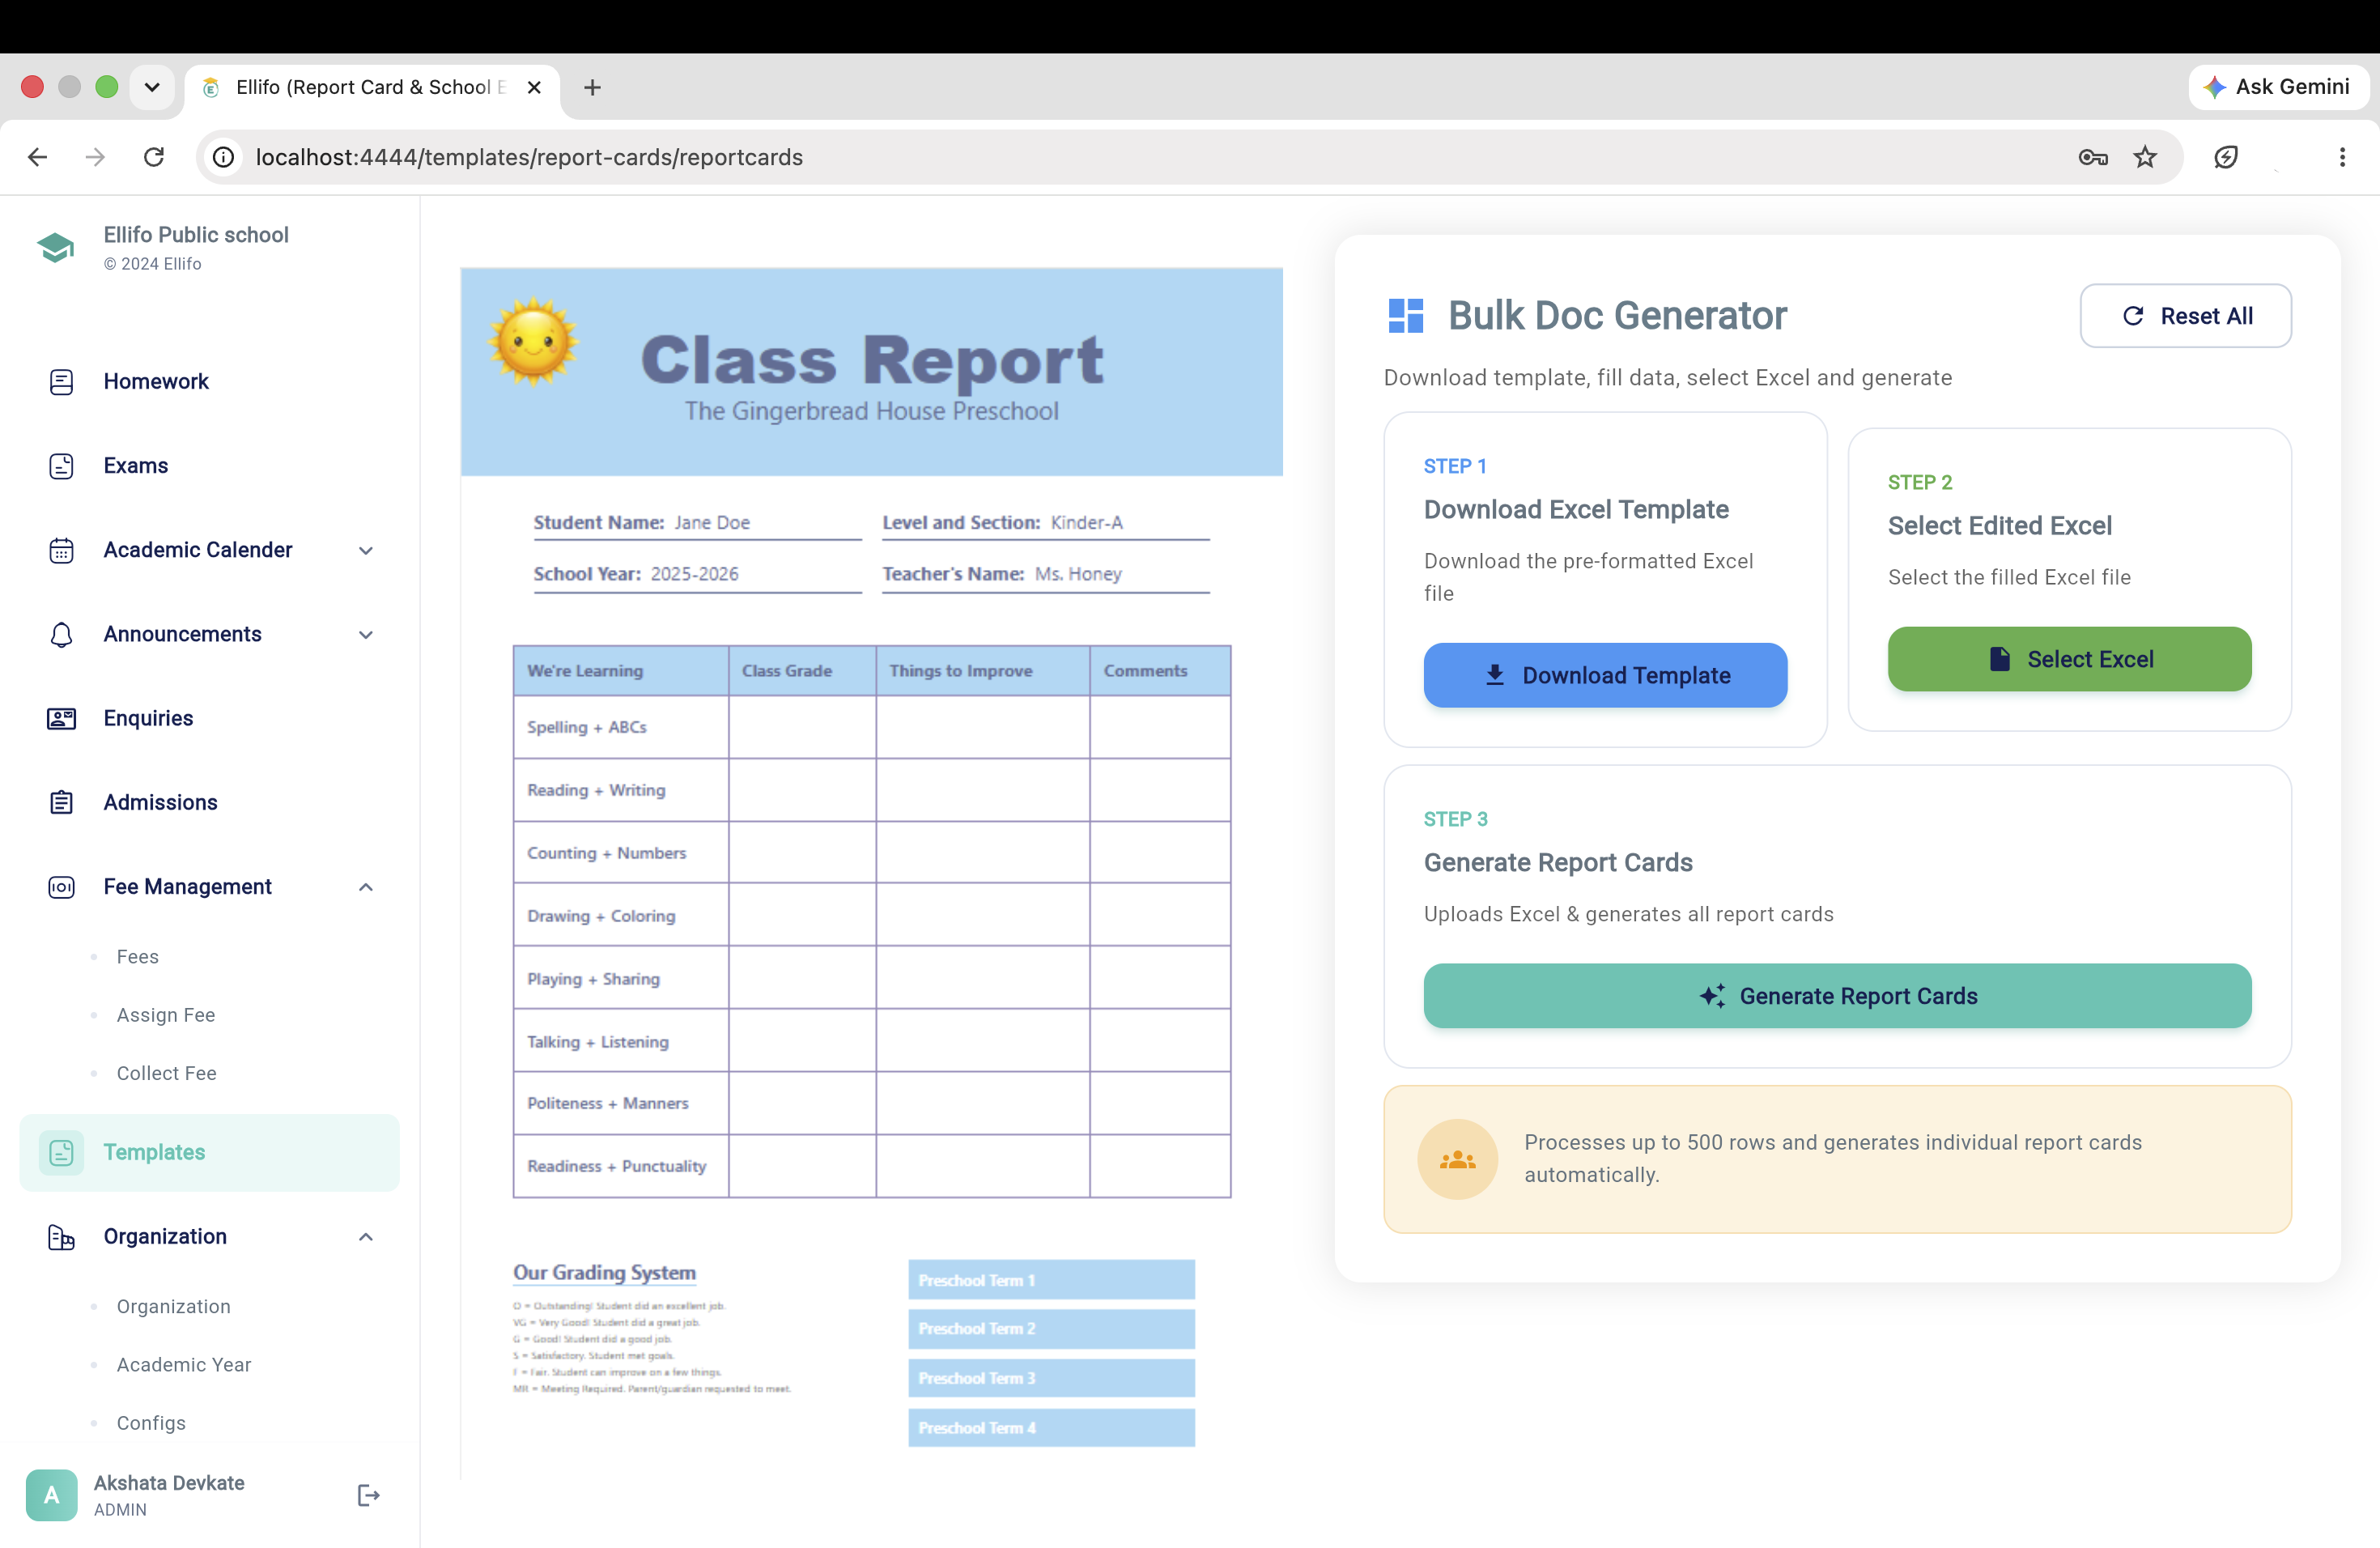Click the Spelling + ABCs table row
The width and height of the screenshot is (2380, 1548).
[871, 727]
